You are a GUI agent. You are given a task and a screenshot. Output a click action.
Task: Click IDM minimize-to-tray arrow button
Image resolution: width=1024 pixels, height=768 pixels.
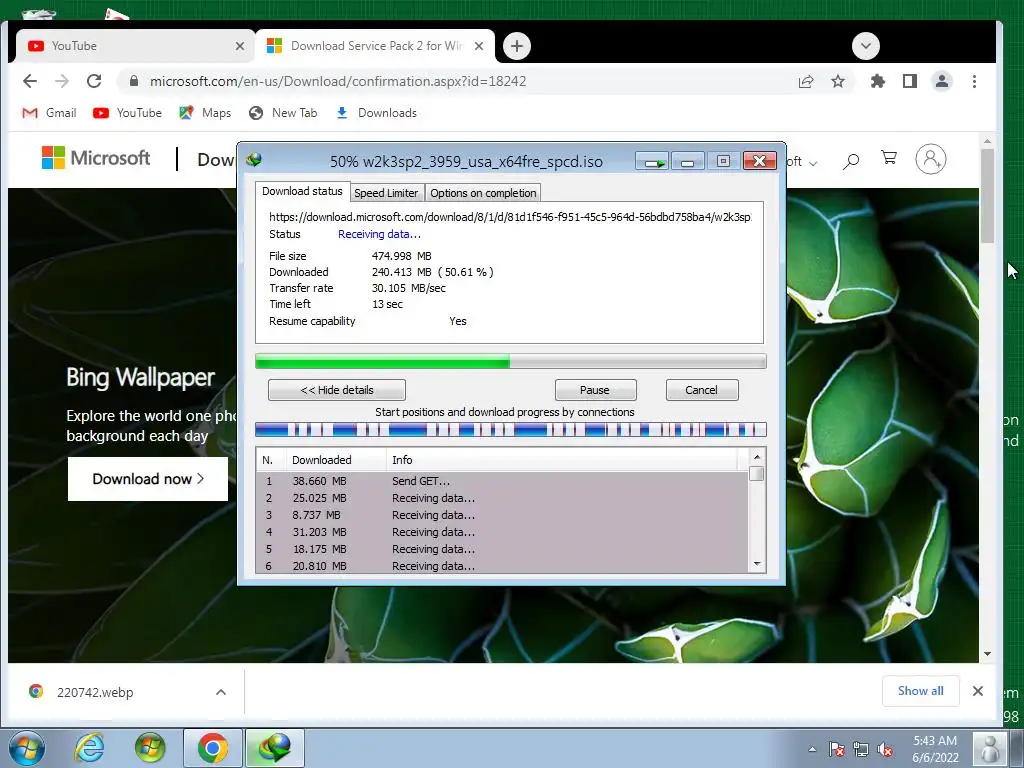click(652, 161)
